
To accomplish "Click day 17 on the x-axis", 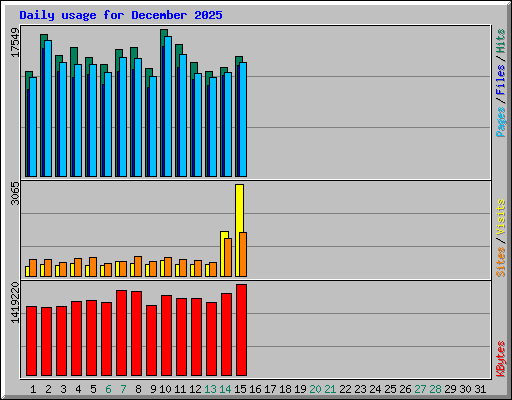I will [x=270, y=389].
